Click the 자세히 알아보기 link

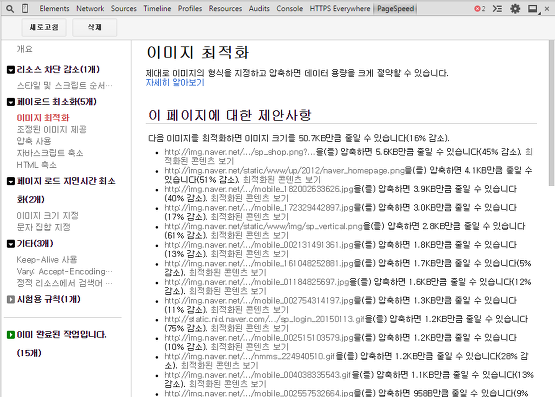pyautogui.click(x=175, y=82)
